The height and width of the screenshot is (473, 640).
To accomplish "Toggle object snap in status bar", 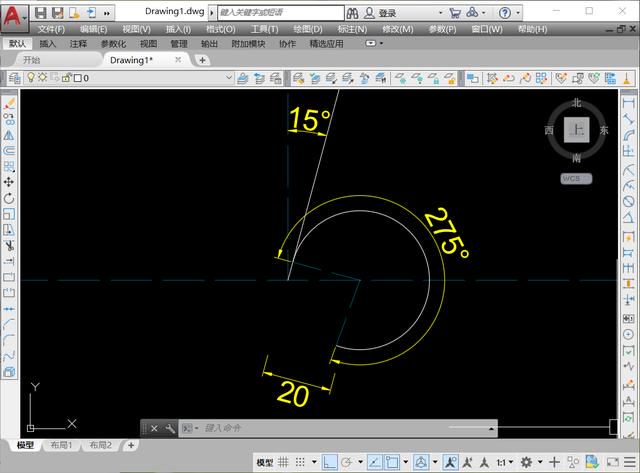I will coord(391,462).
